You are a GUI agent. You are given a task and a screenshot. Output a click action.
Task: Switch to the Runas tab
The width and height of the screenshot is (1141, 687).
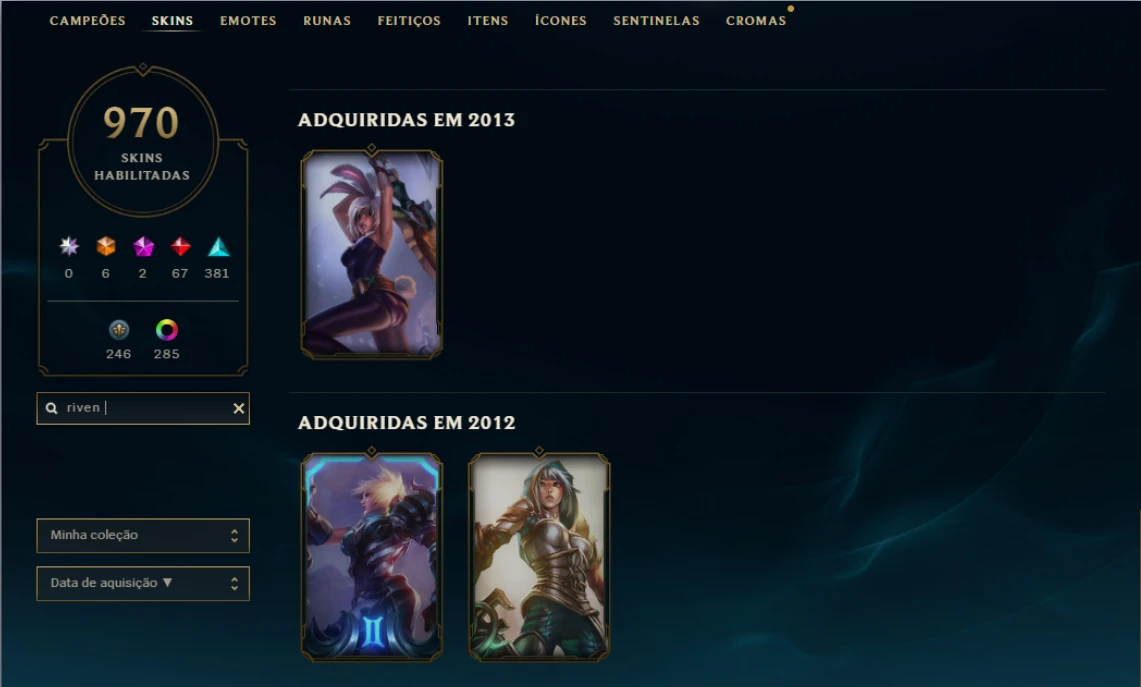pyautogui.click(x=327, y=21)
